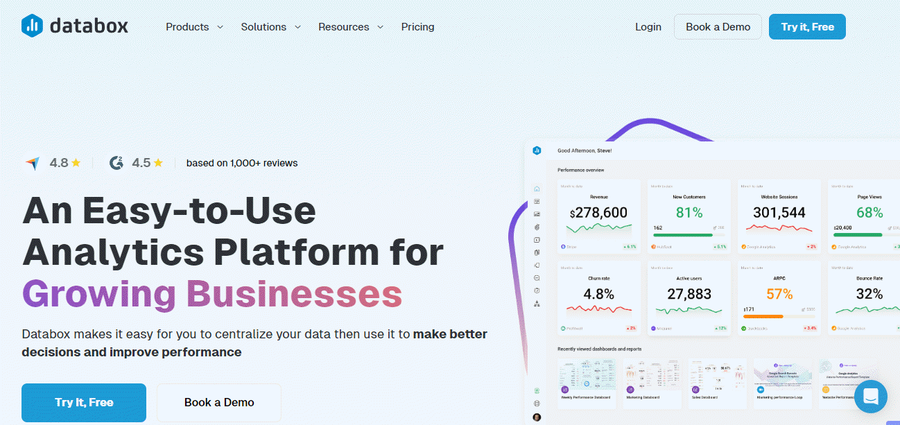This screenshot has height=425, width=900.
Task: Click the databox wordmark text
Action: click(89, 26)
